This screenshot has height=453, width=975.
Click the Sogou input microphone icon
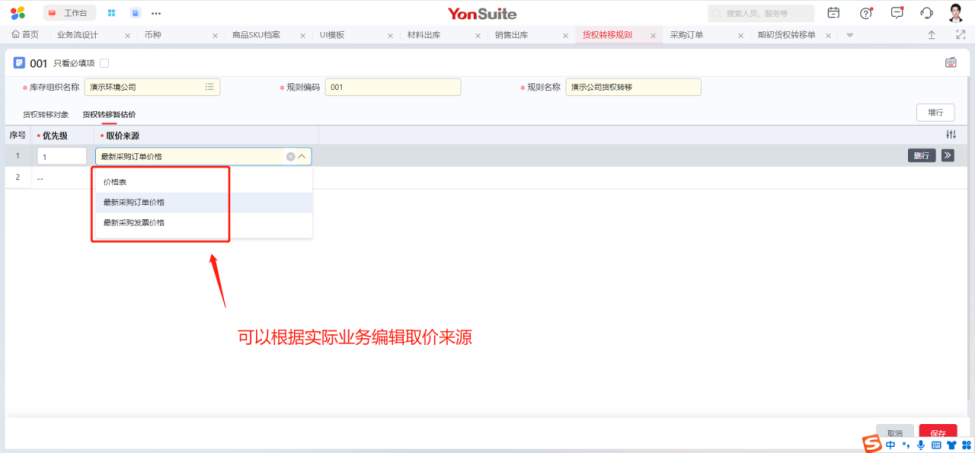pos(922,444)
